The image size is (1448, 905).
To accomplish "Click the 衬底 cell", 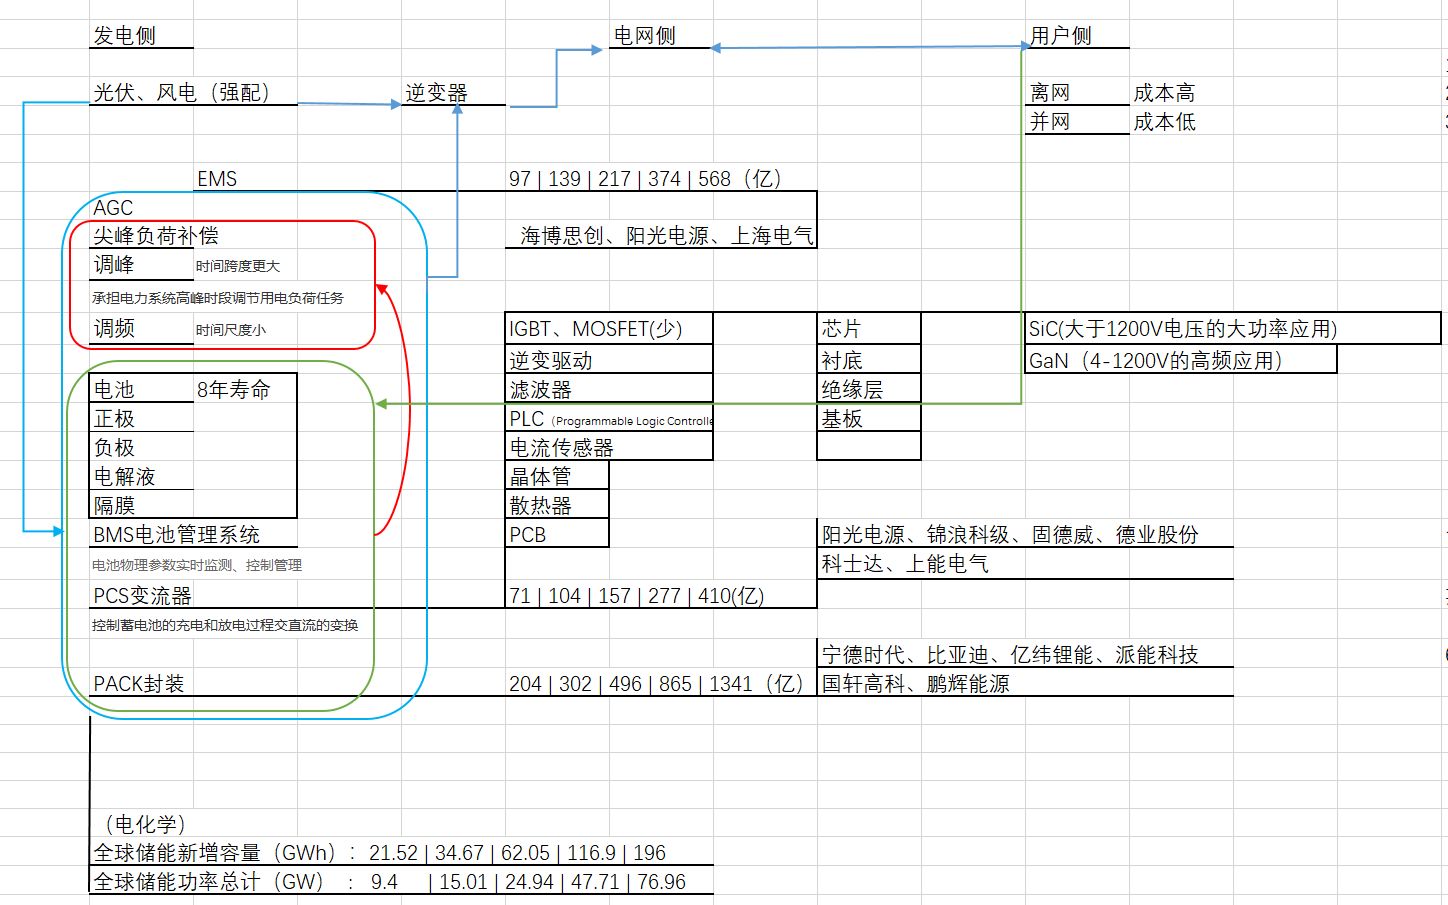I will click(x=842, y=361).
